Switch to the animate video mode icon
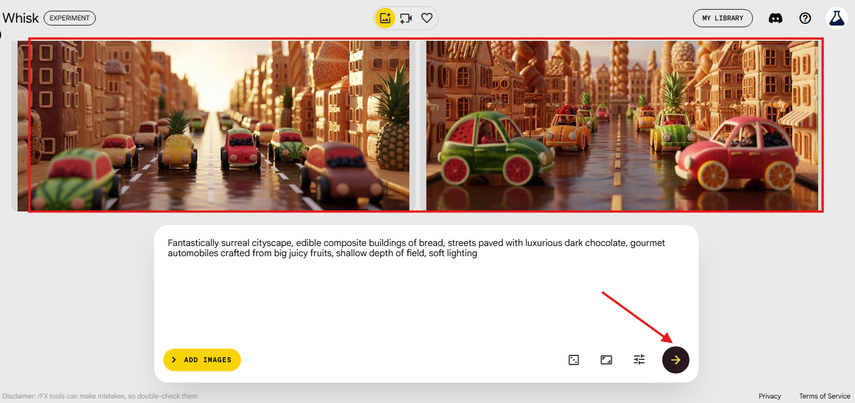855x403 pixels. pos(406,18)
